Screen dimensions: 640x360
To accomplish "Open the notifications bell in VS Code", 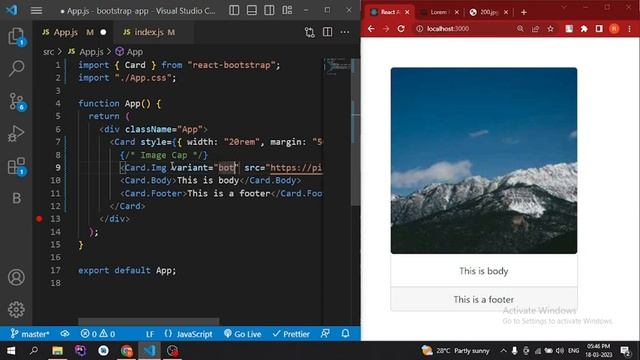I will [x=345, y=334].
